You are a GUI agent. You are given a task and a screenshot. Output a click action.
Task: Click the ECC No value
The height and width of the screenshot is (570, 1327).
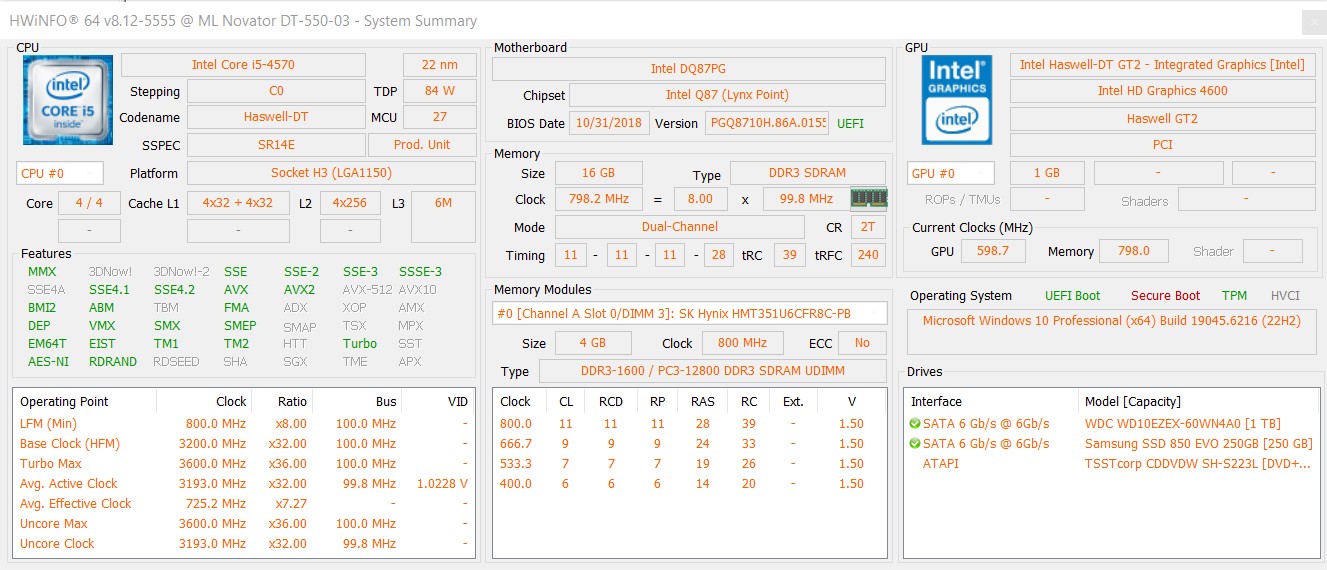[862, 343]
